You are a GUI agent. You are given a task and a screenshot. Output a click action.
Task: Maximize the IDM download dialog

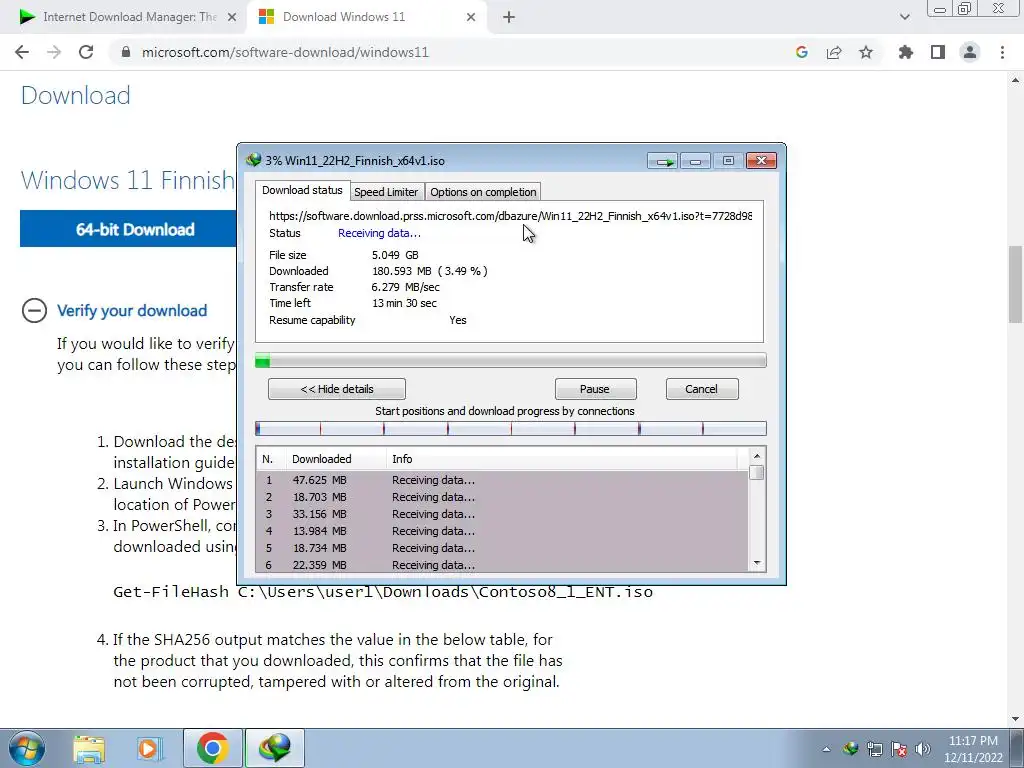click(728, 161)
